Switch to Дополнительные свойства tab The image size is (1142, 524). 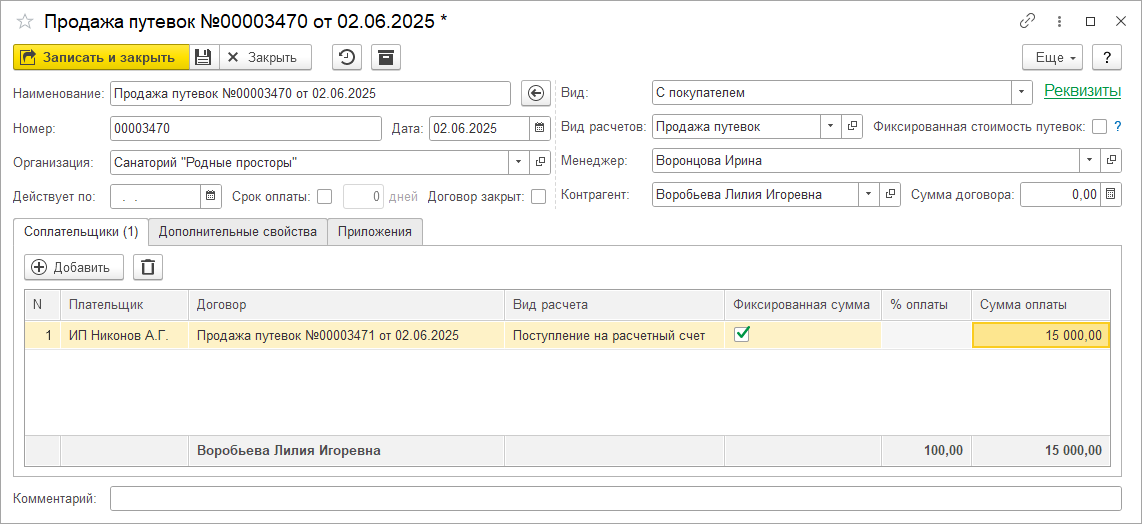pos(237,232)
